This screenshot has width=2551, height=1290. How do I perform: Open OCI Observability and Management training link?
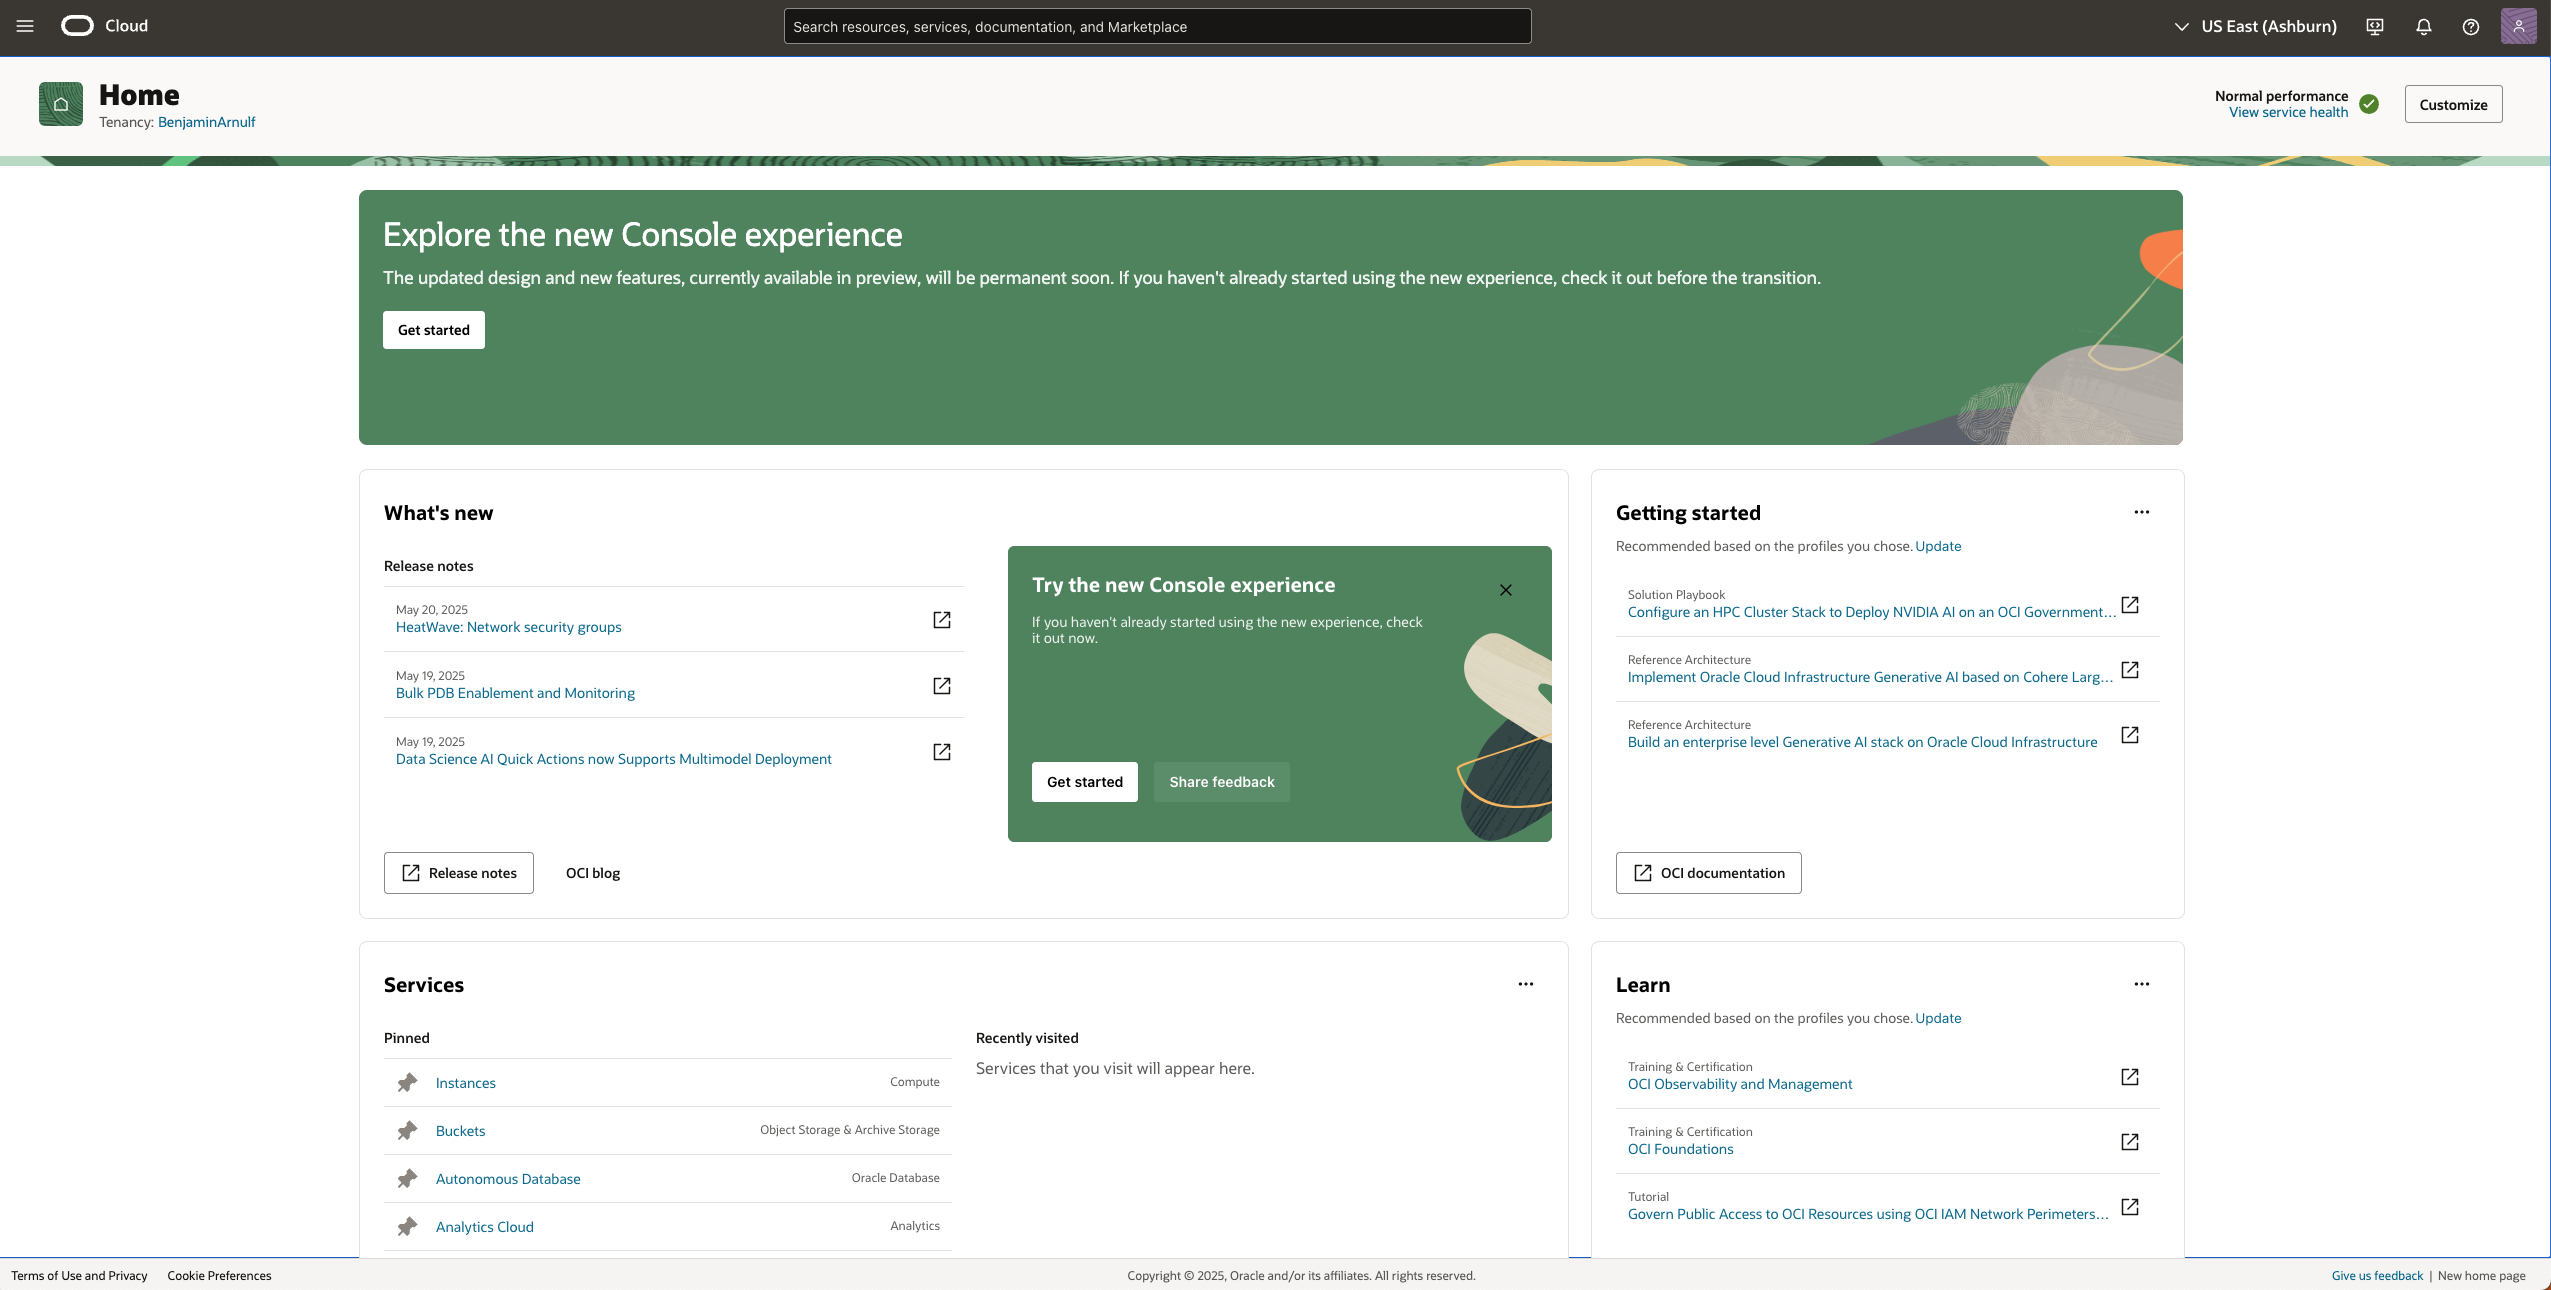tap(1740, 1084)
